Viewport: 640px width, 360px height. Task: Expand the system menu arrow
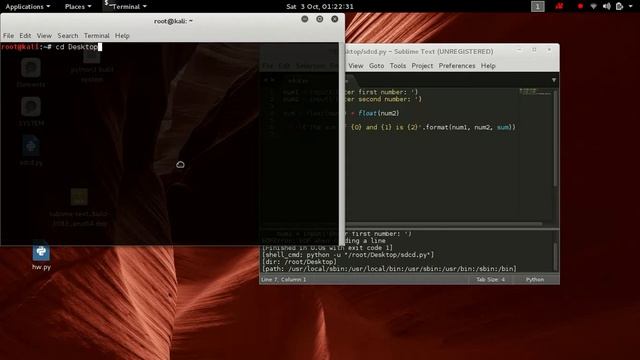click(631, 7)
